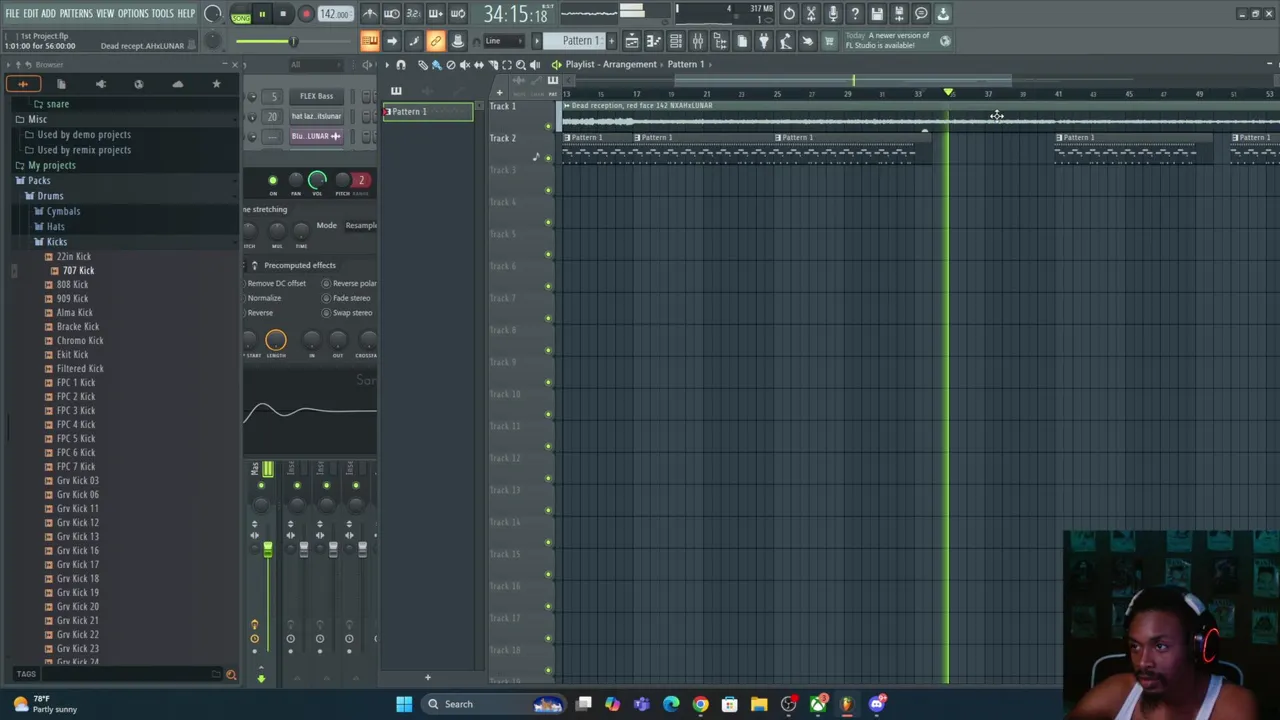Screen dimensions: 1280x720
Task: Open the snap 'Line' dropdown
Action: click(x=506, y=41)
